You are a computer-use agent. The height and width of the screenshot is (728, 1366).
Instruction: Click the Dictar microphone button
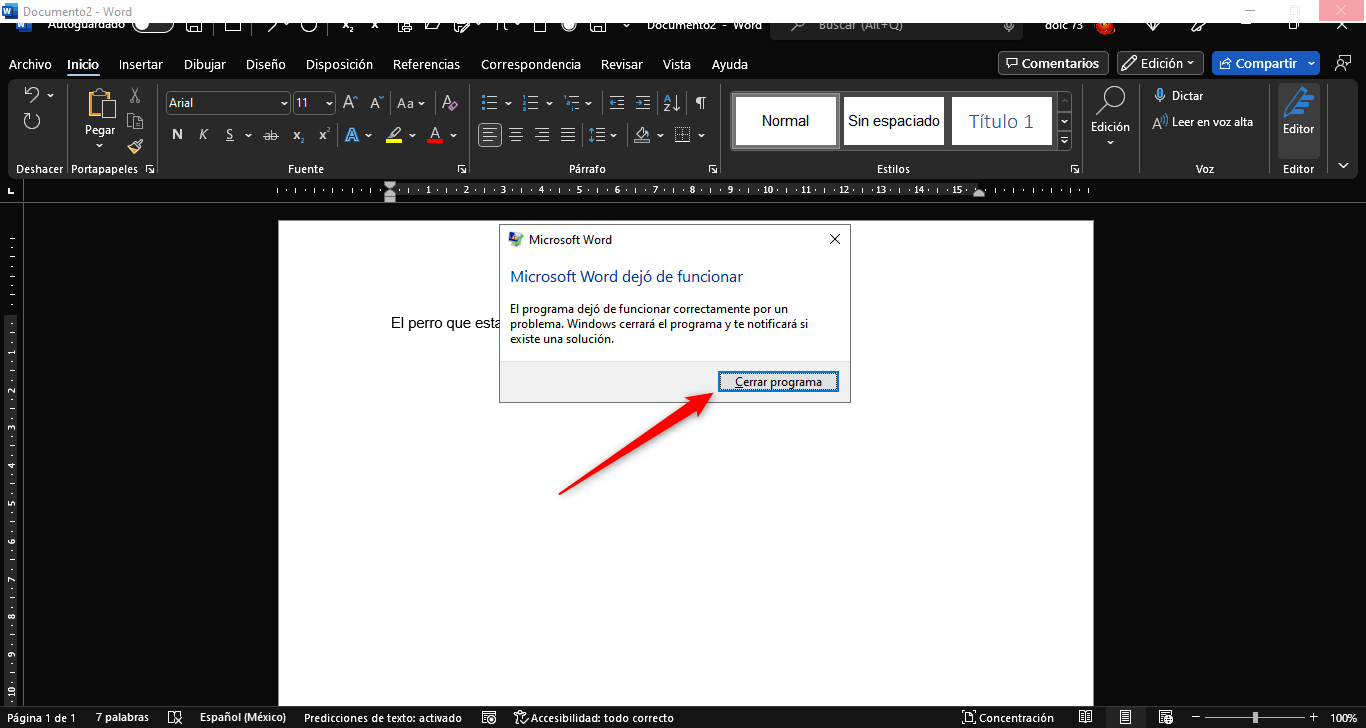tap(1178, 96)
